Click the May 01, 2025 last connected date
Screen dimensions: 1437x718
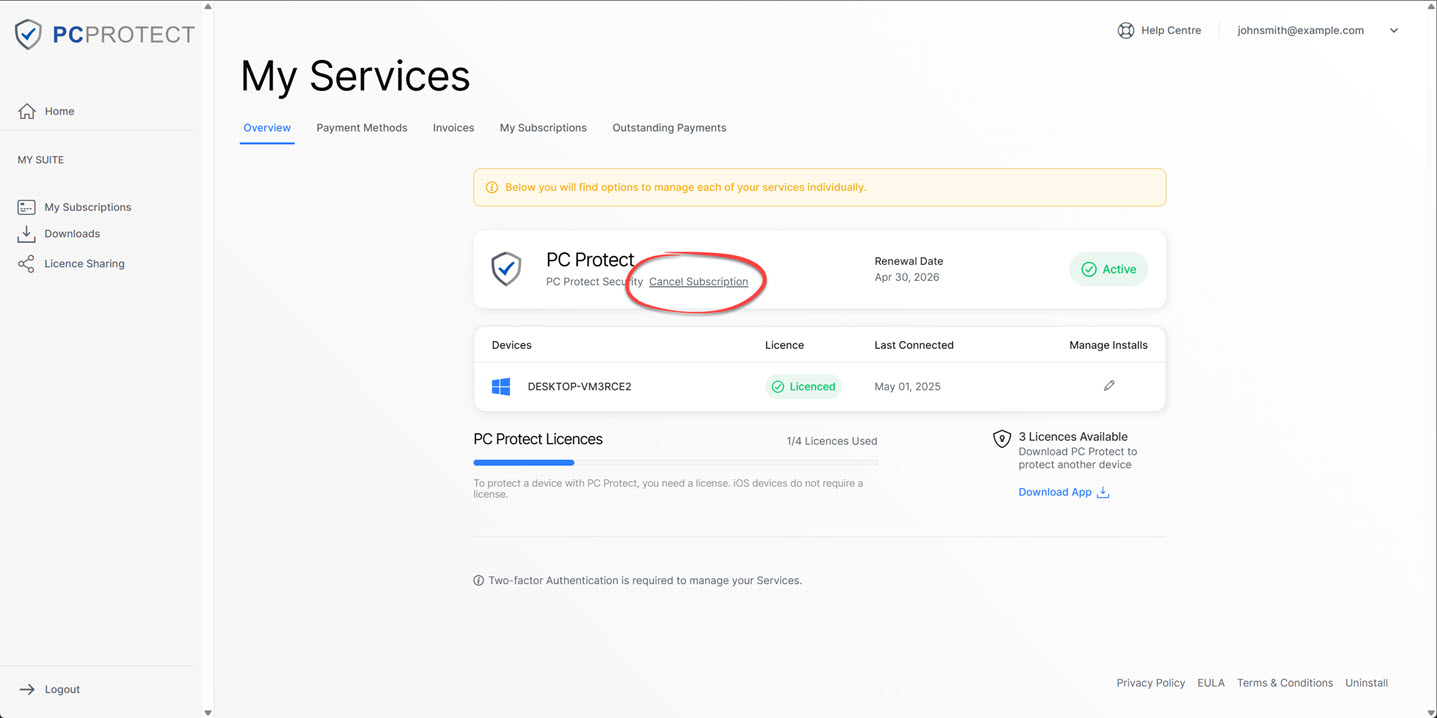coord(907,386)
